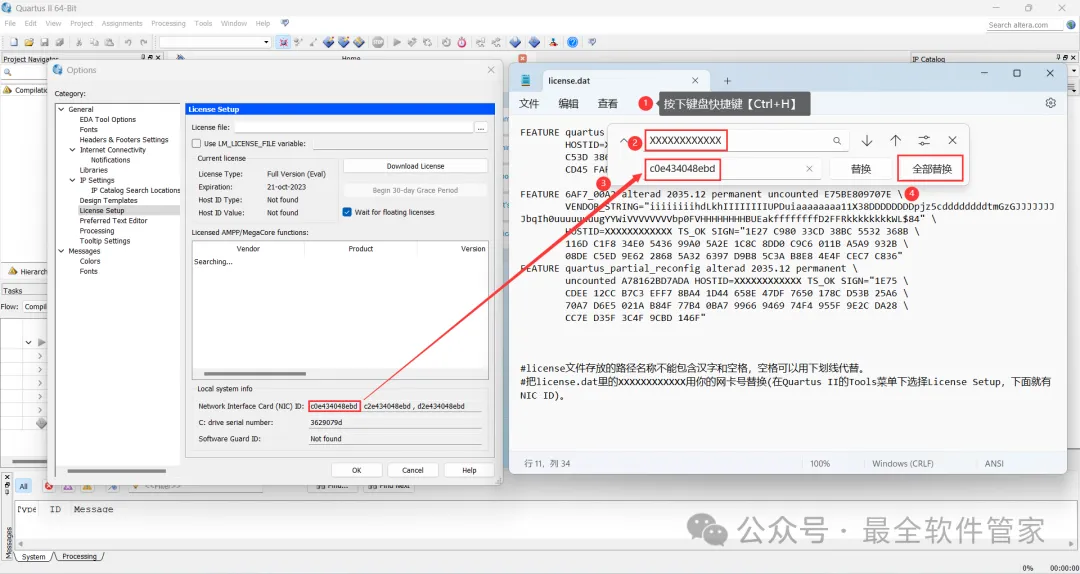Viewport: 1080px width, 574px height.
Task: Close the license.dat tab
Action: 695,81
